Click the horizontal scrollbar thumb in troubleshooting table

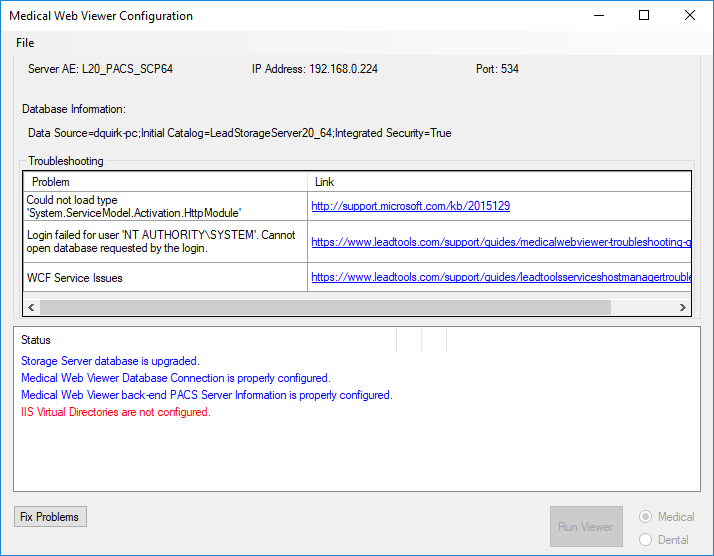click(325, 307)
